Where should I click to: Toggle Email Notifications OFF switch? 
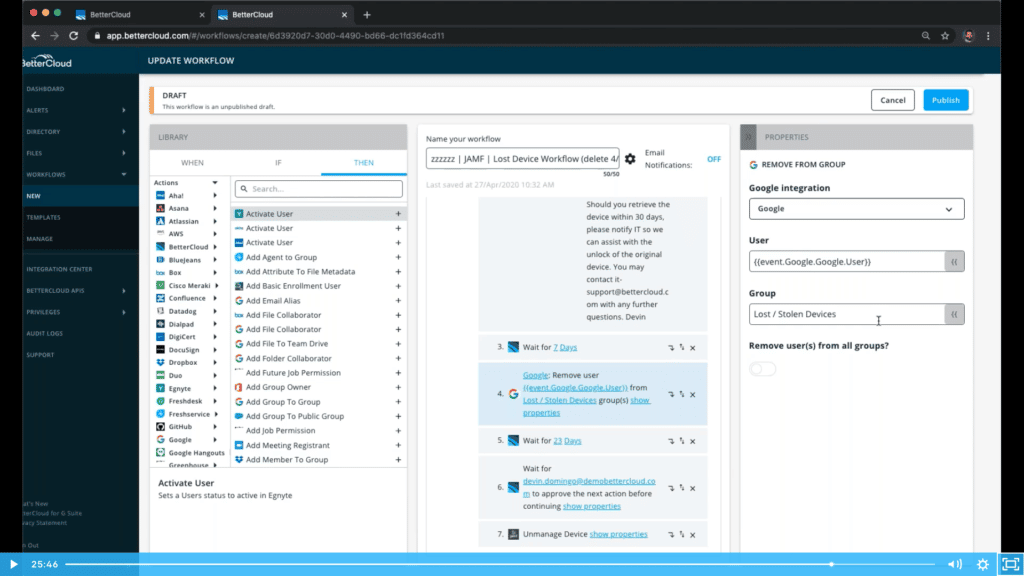pos(714,159)
